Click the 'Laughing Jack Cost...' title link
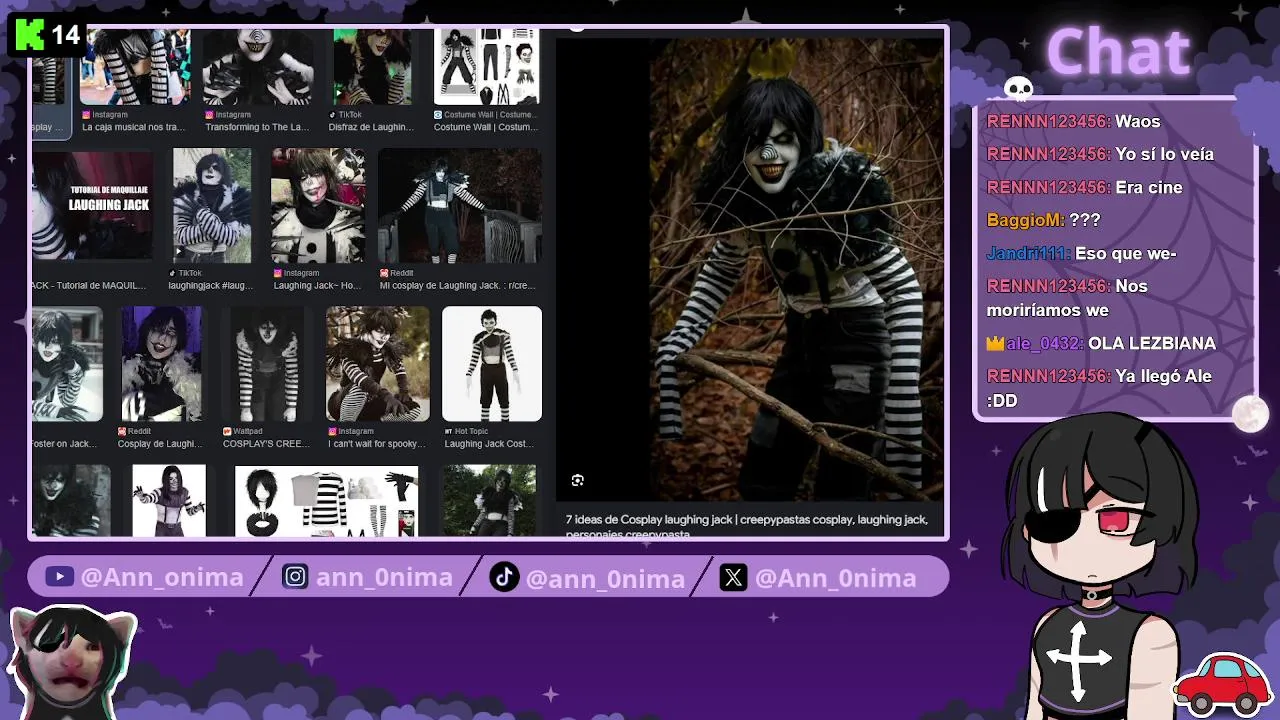Viewport: 1280px width, 720px height. point(489,444)
